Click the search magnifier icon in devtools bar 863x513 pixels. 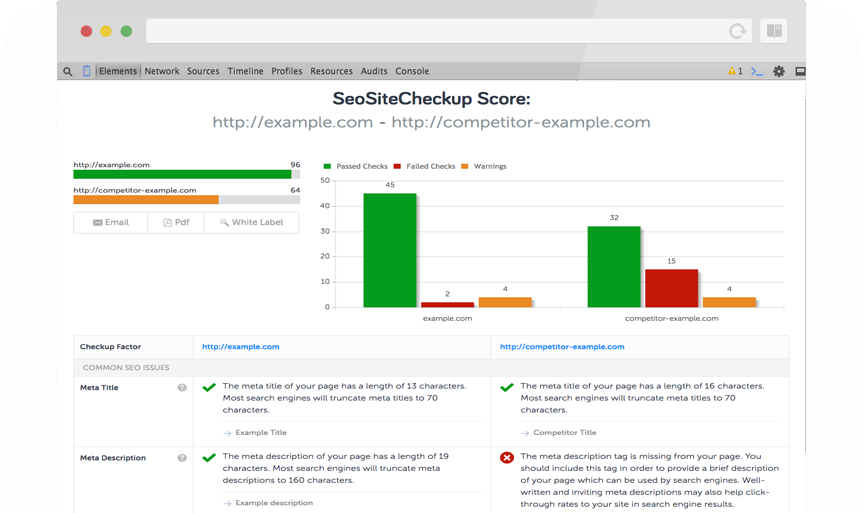pyautogui.click(x=68, y=72)
